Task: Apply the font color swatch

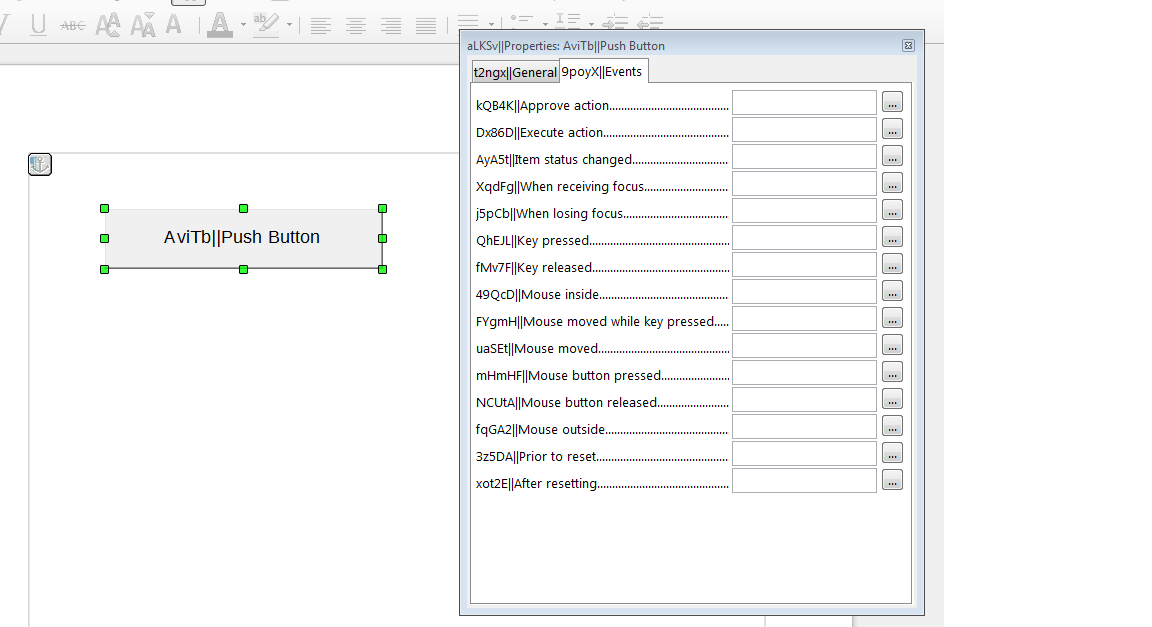Action: click(220, 25)
